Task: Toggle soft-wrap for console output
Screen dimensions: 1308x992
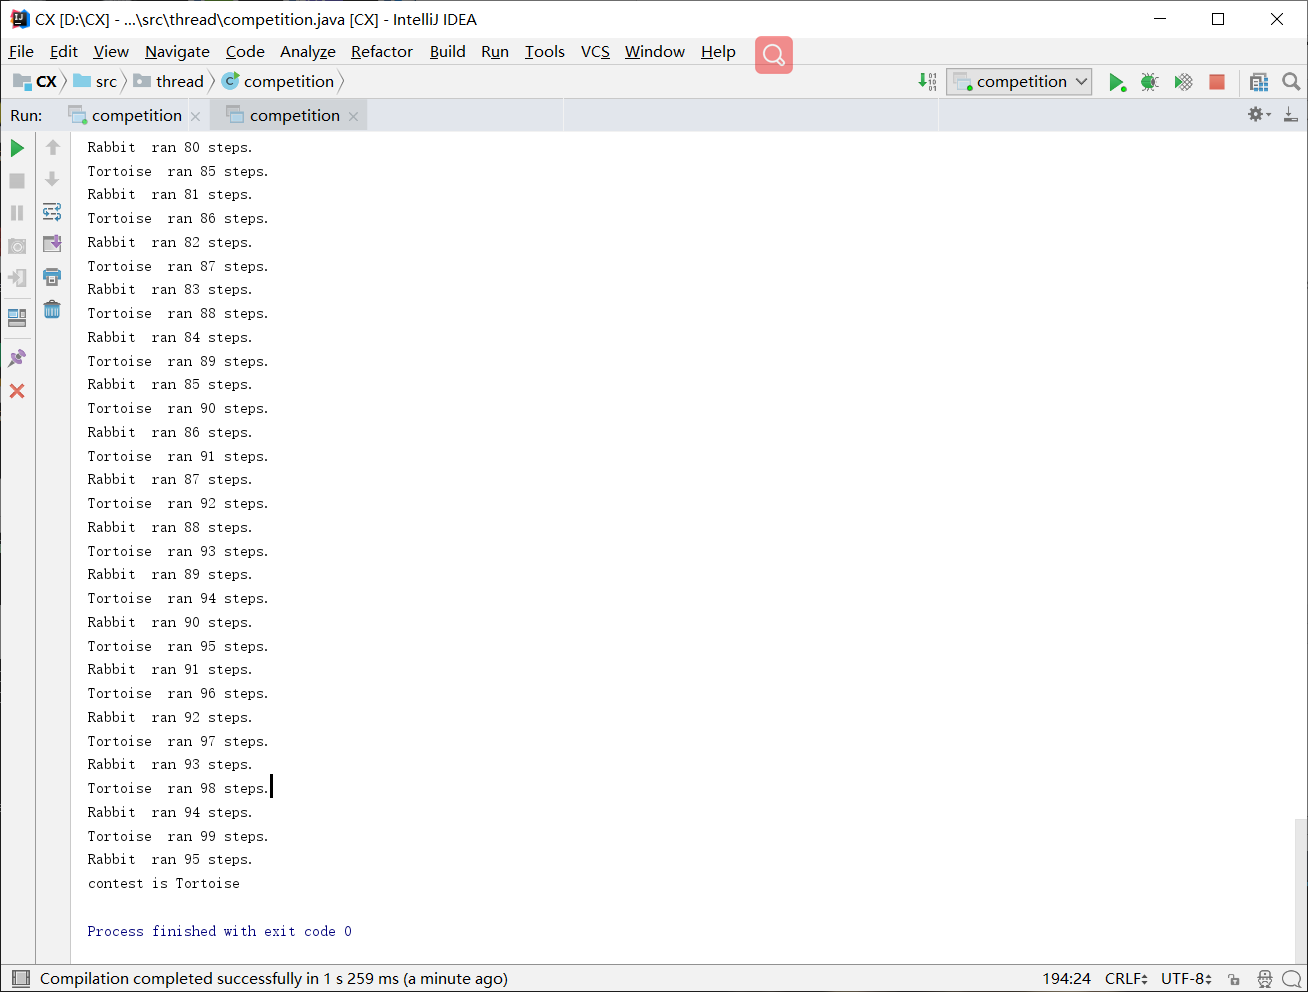Action: [52, 212]
